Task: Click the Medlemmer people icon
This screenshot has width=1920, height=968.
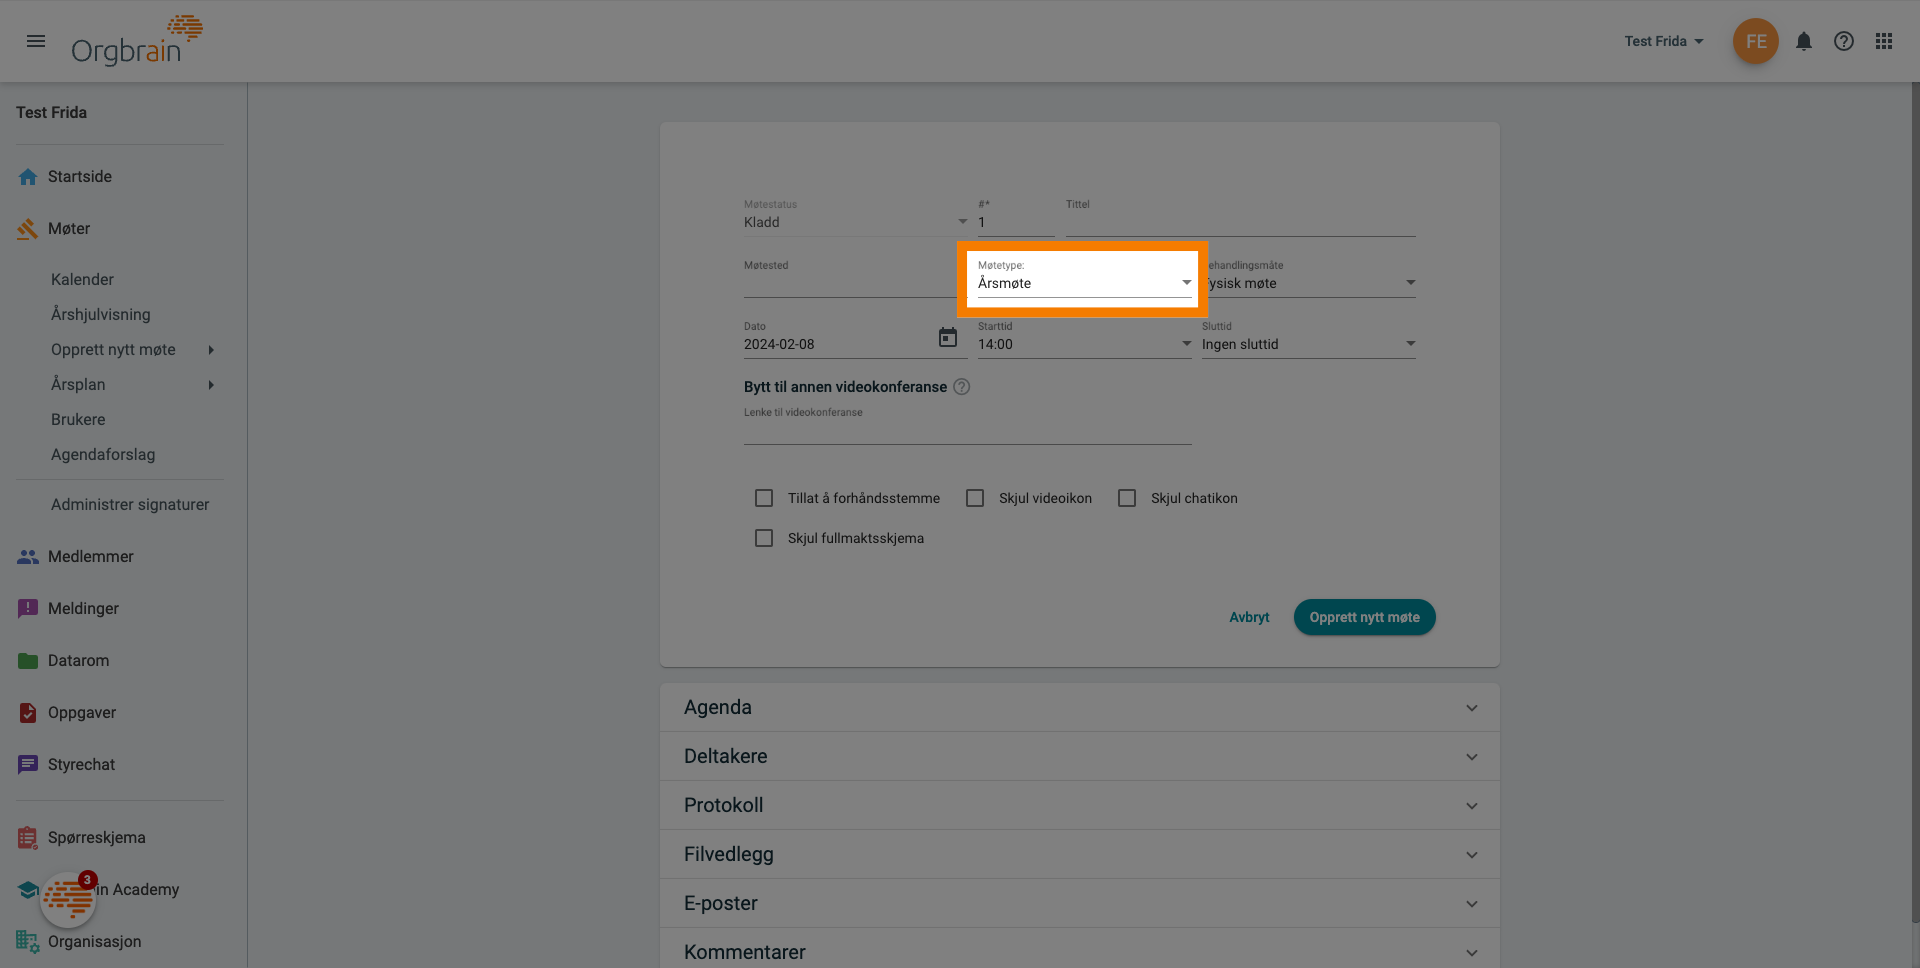Action: click(28, 557)
